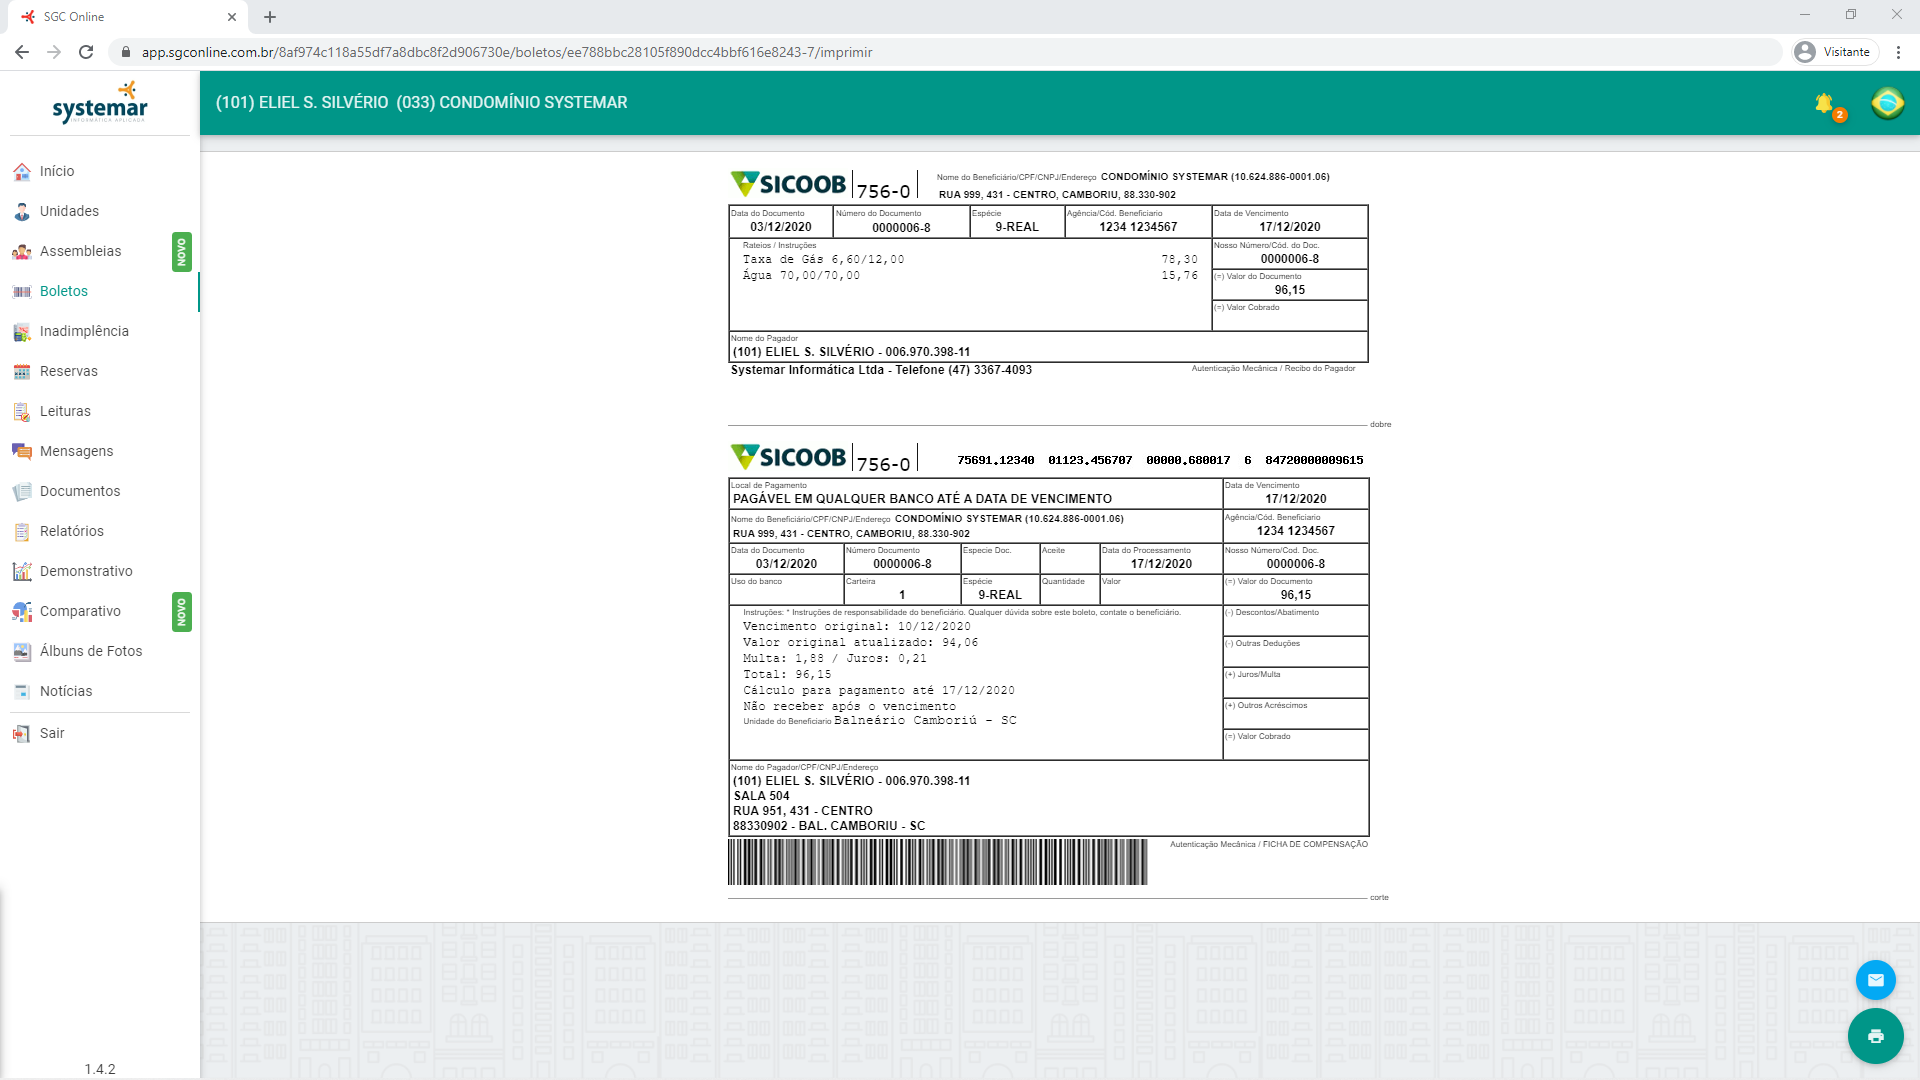Viewport: 1920px width, 1080px height.
Task: Click the Sair exit door icon
Action: (x=22, y=733)
